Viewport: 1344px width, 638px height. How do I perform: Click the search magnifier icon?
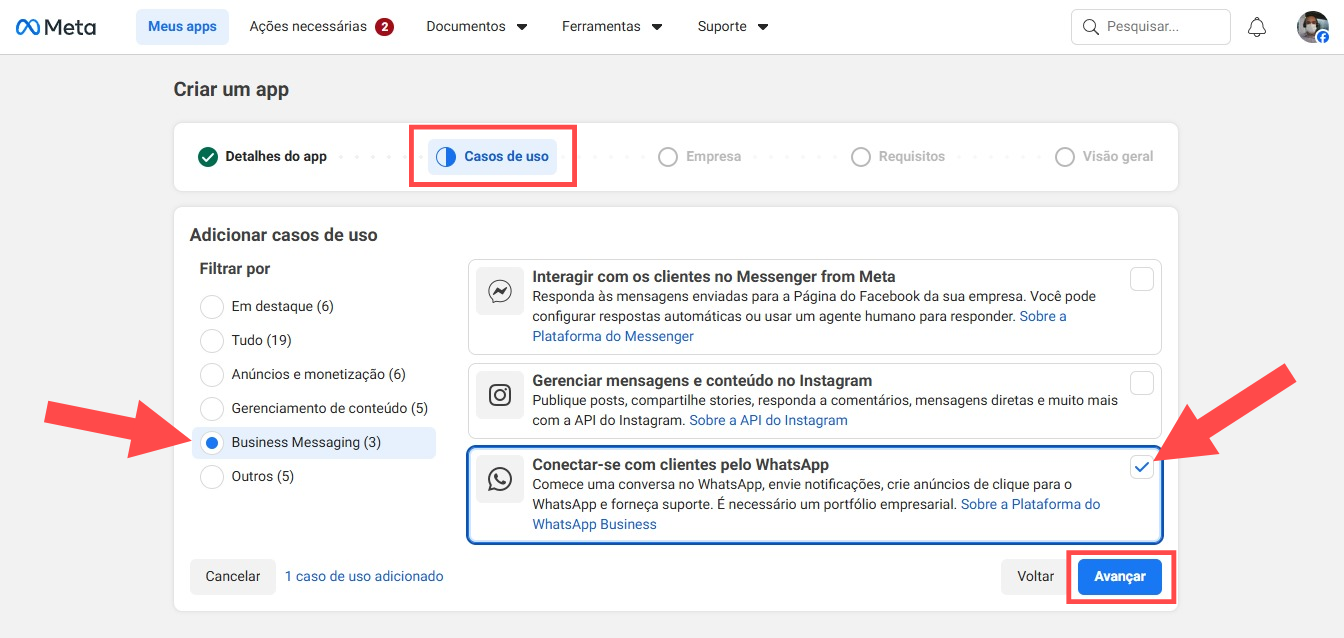pos(1091,27)
